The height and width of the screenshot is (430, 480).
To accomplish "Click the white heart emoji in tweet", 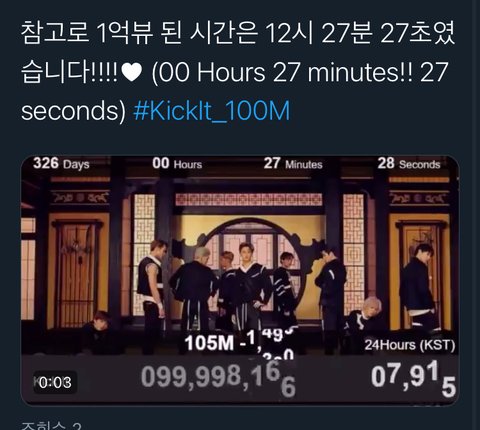I will point(132,72).
